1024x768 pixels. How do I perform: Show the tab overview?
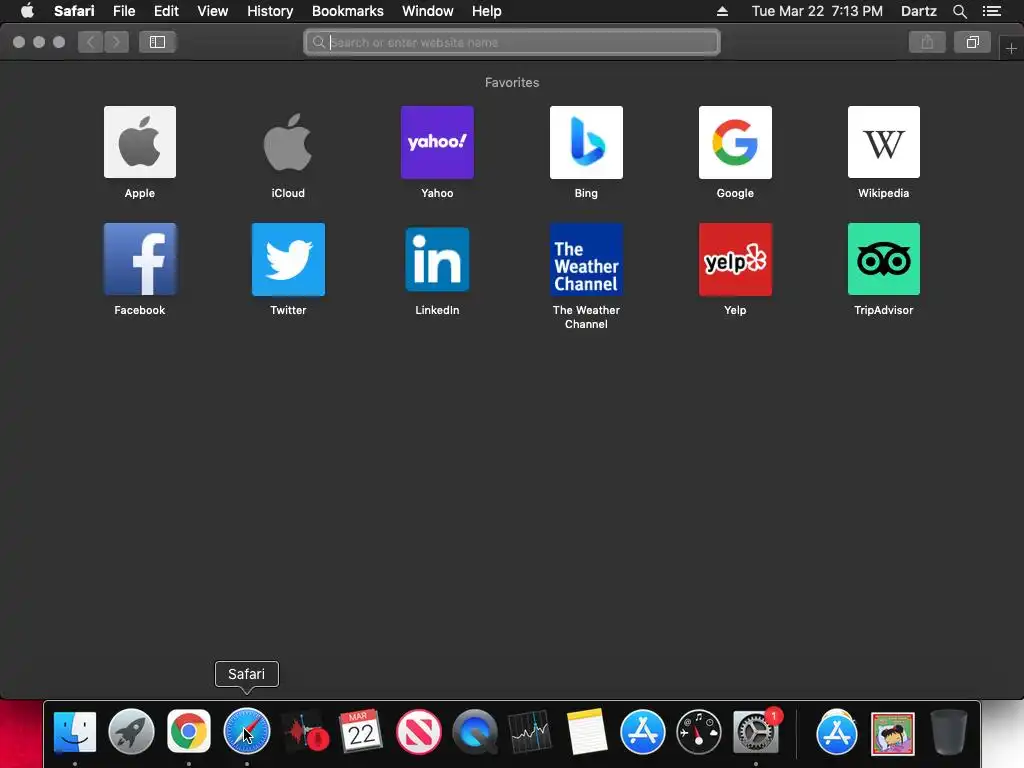pyautogui.click(x=972, y=42)
